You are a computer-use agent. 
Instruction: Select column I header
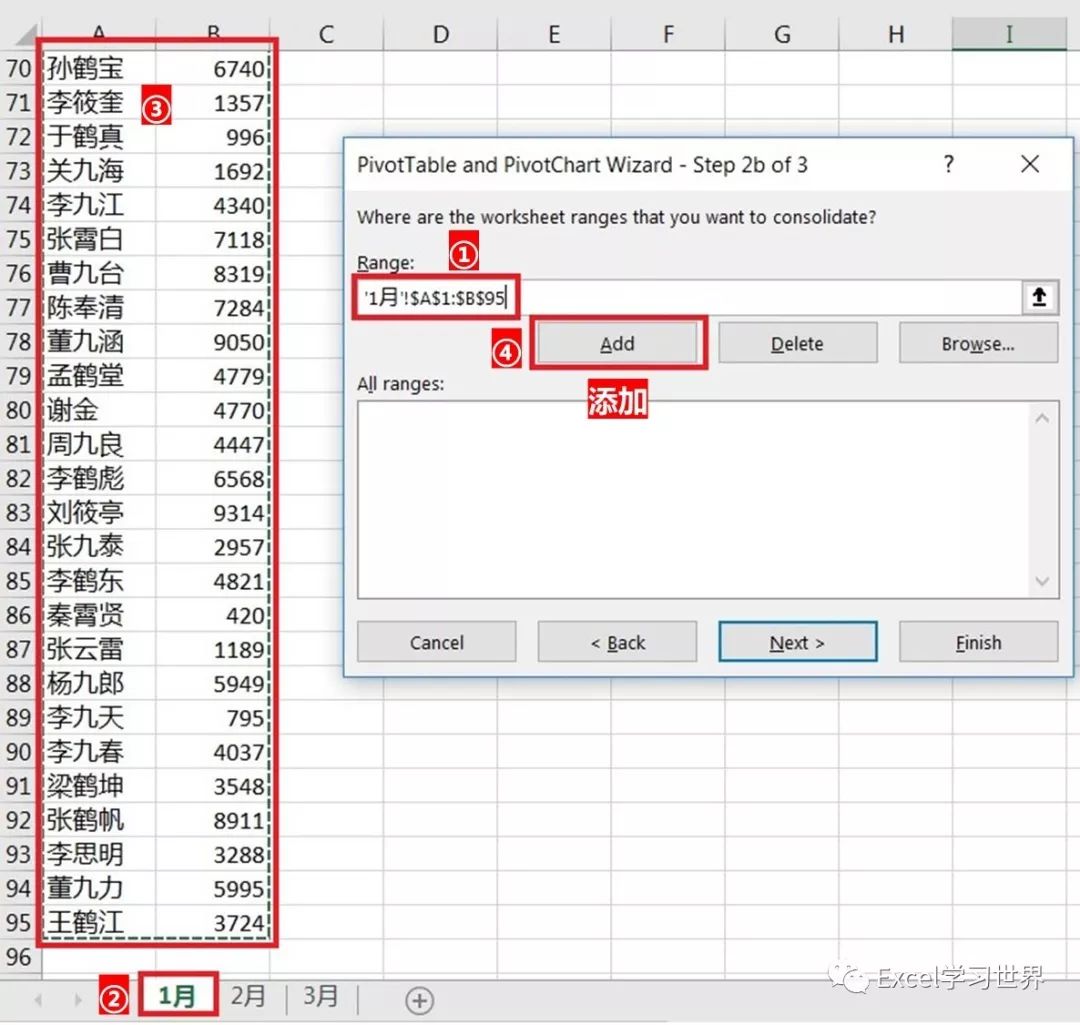point(1008,34)
